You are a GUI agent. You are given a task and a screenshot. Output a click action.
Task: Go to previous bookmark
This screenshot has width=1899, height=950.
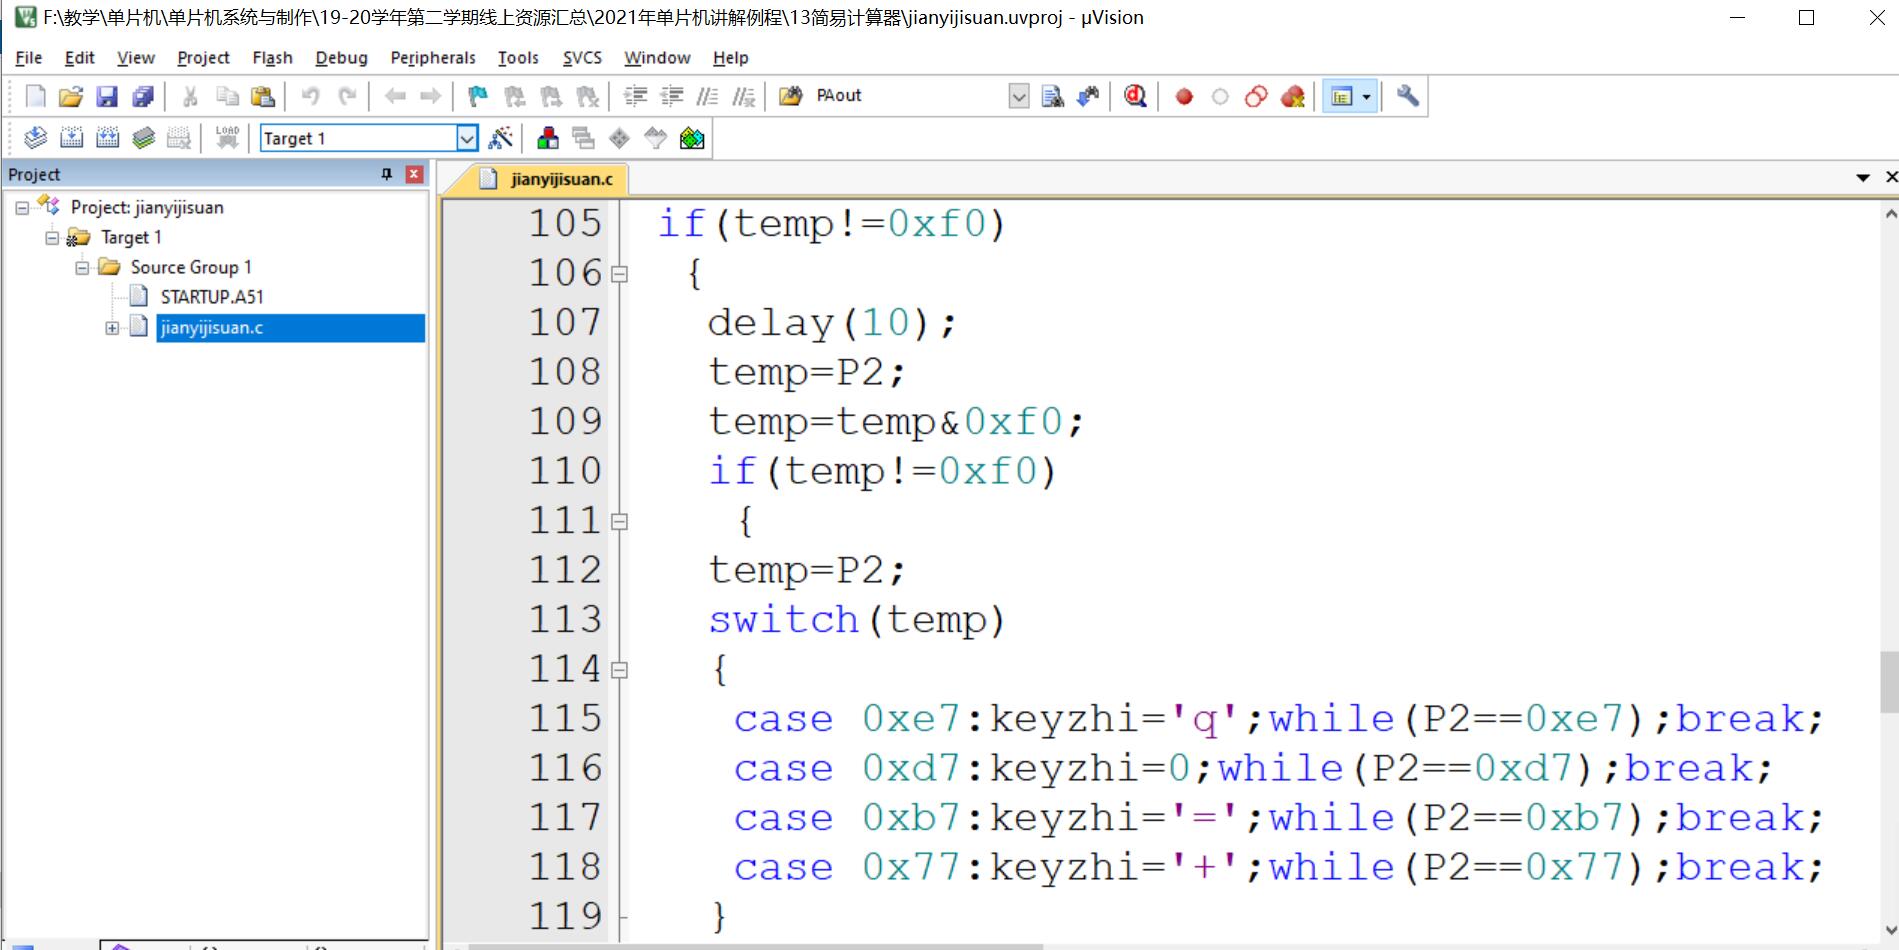515,96
